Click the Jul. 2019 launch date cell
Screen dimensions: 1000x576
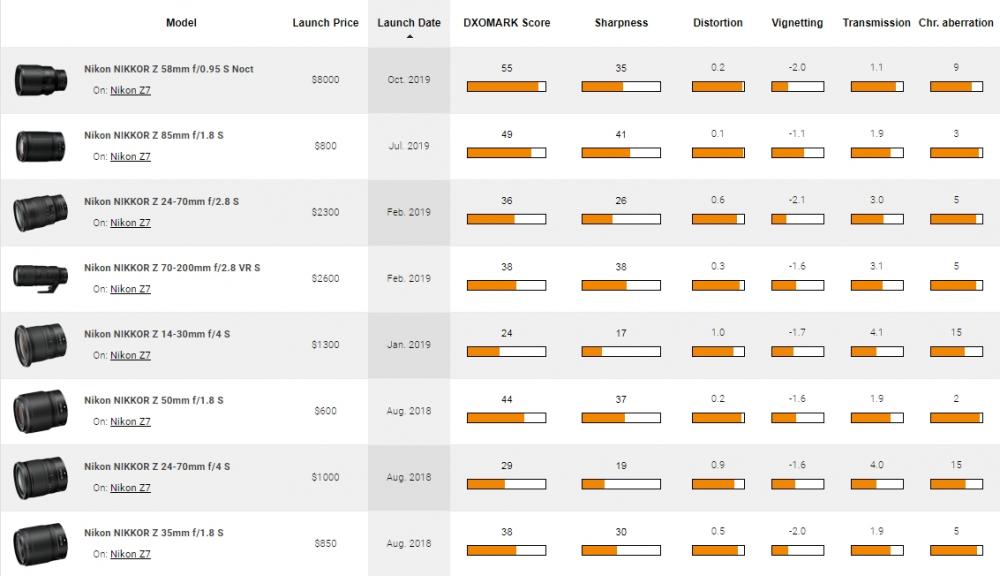pyautogui.click(x=409, y=146)
